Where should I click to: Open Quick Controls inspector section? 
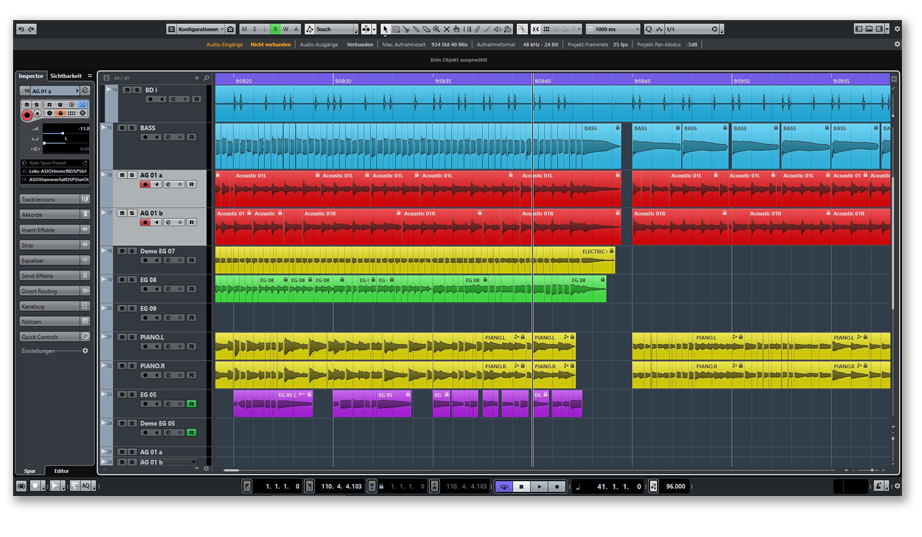(54, 337)
